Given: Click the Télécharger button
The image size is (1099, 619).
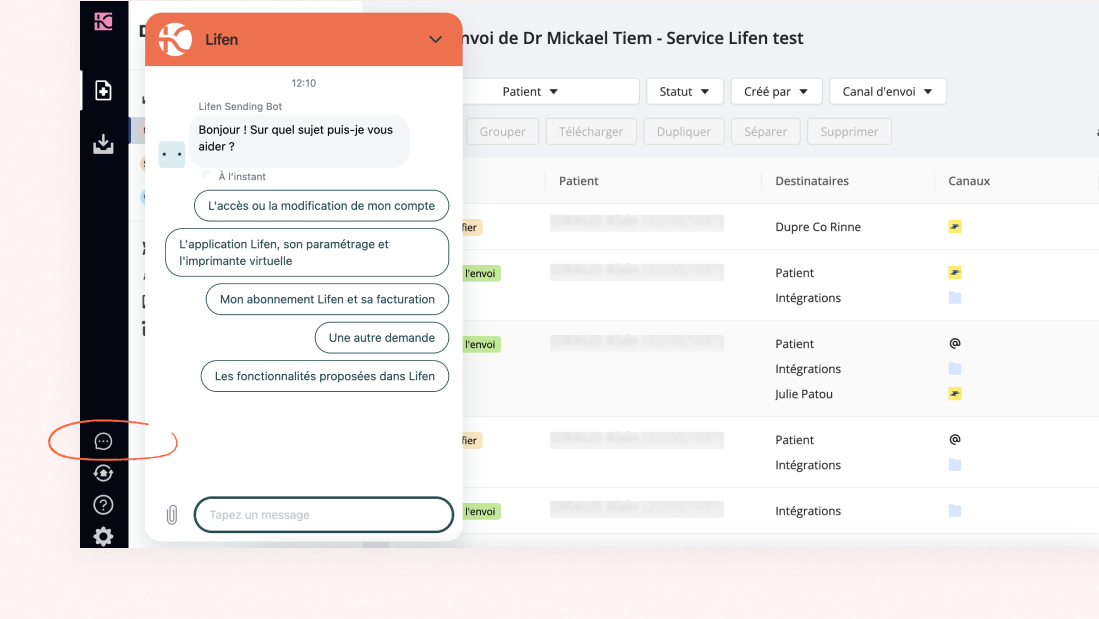Looking at the screenshot, I should 591,132.
